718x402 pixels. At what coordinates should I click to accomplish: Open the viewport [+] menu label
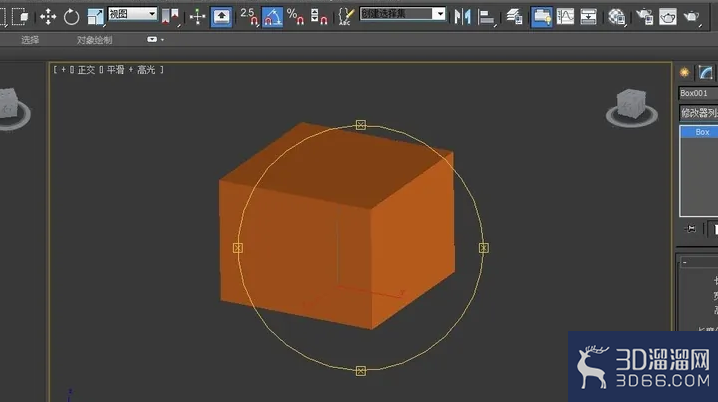tap(63, 70)
